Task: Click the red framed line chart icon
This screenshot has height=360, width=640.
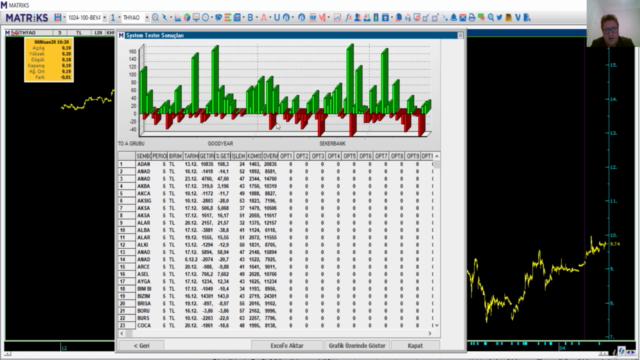Action: pos(337,18)
